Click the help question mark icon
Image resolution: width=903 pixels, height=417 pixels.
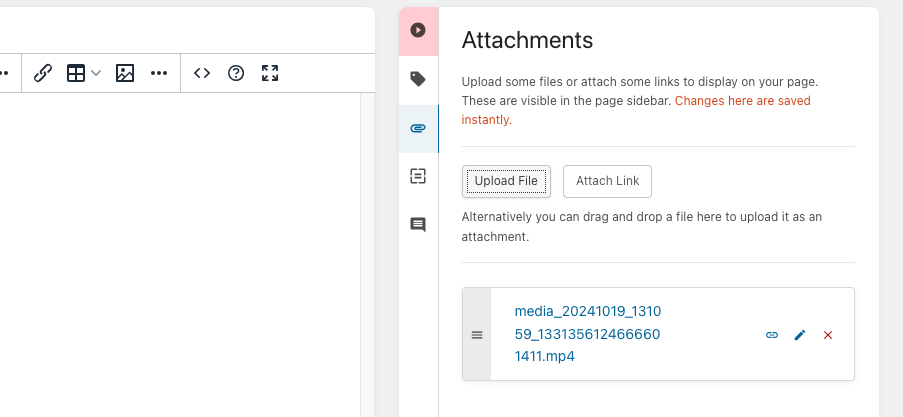click(236, 73)
